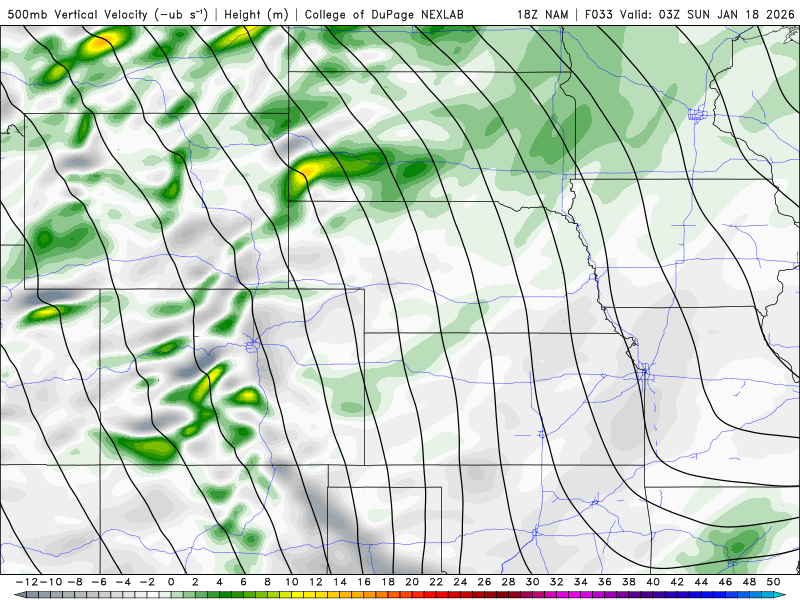Screen dimensions: 800x600
Task: Click the '34' value on the color scale
Action: click(581, 582)
